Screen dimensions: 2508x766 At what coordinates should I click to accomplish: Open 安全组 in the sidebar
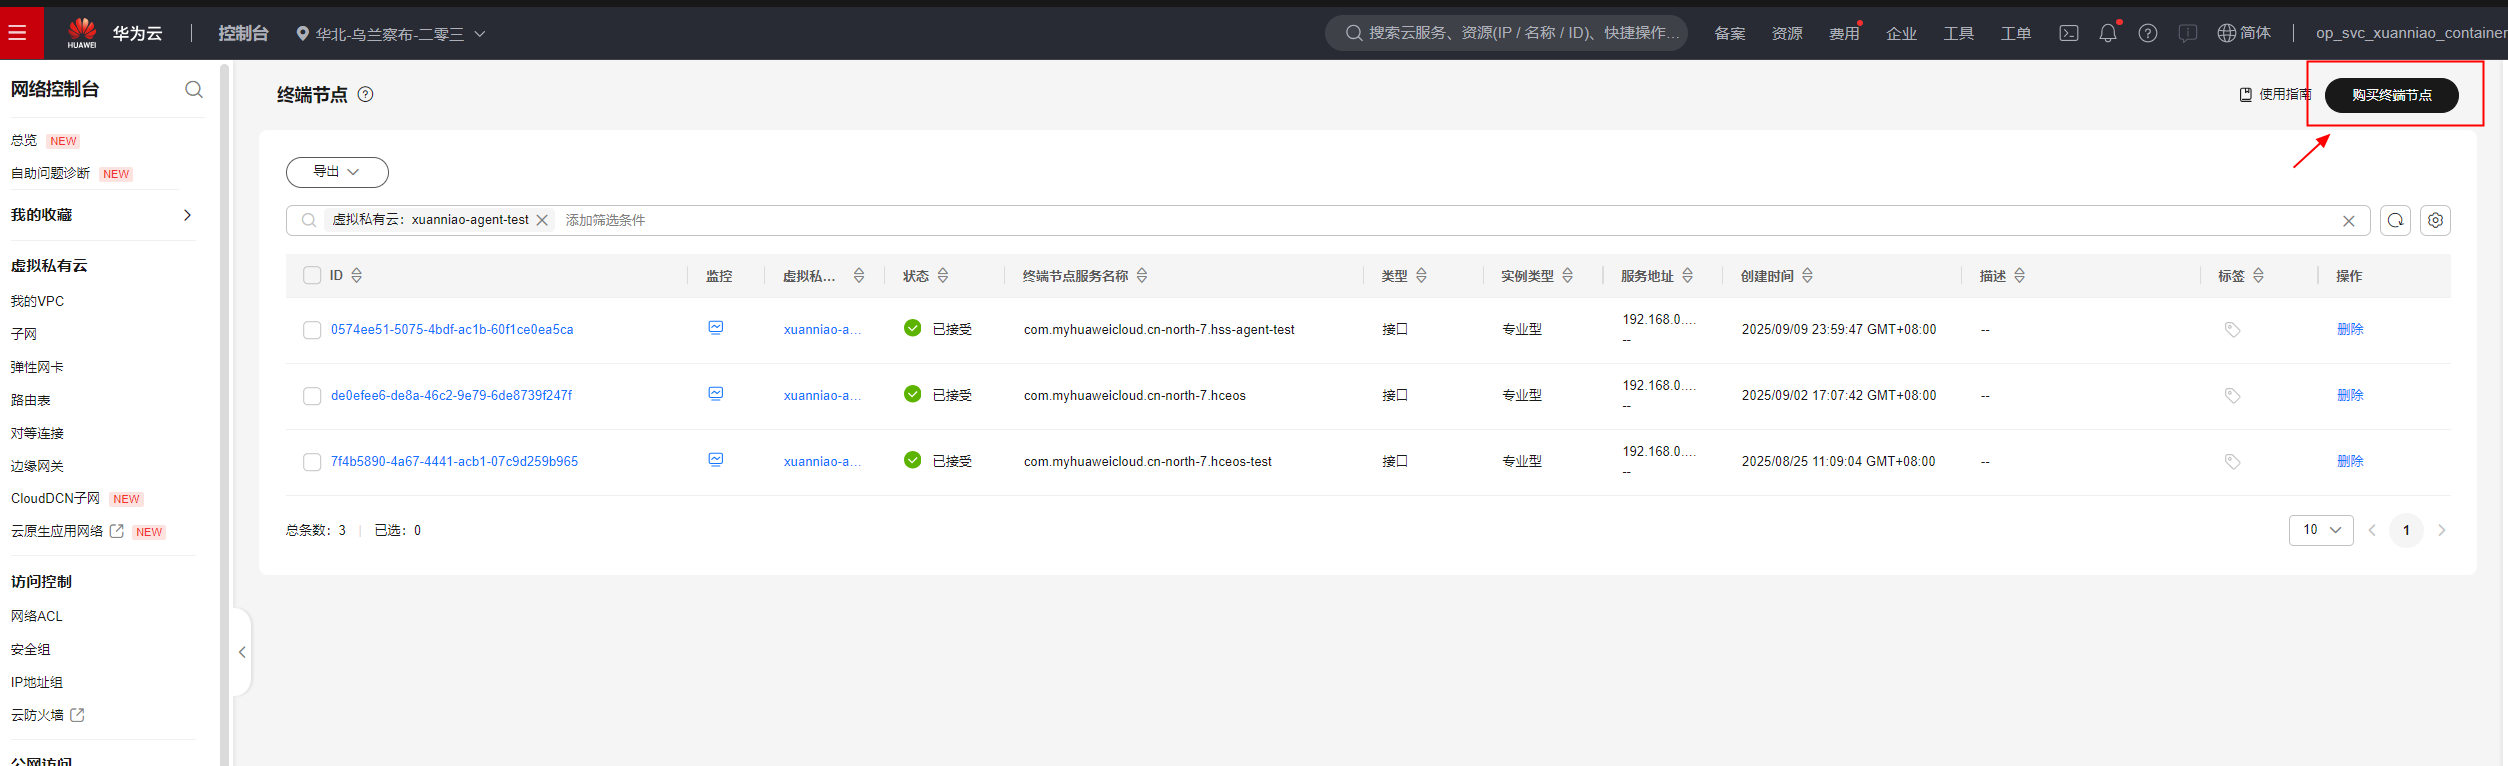point(31,650)
